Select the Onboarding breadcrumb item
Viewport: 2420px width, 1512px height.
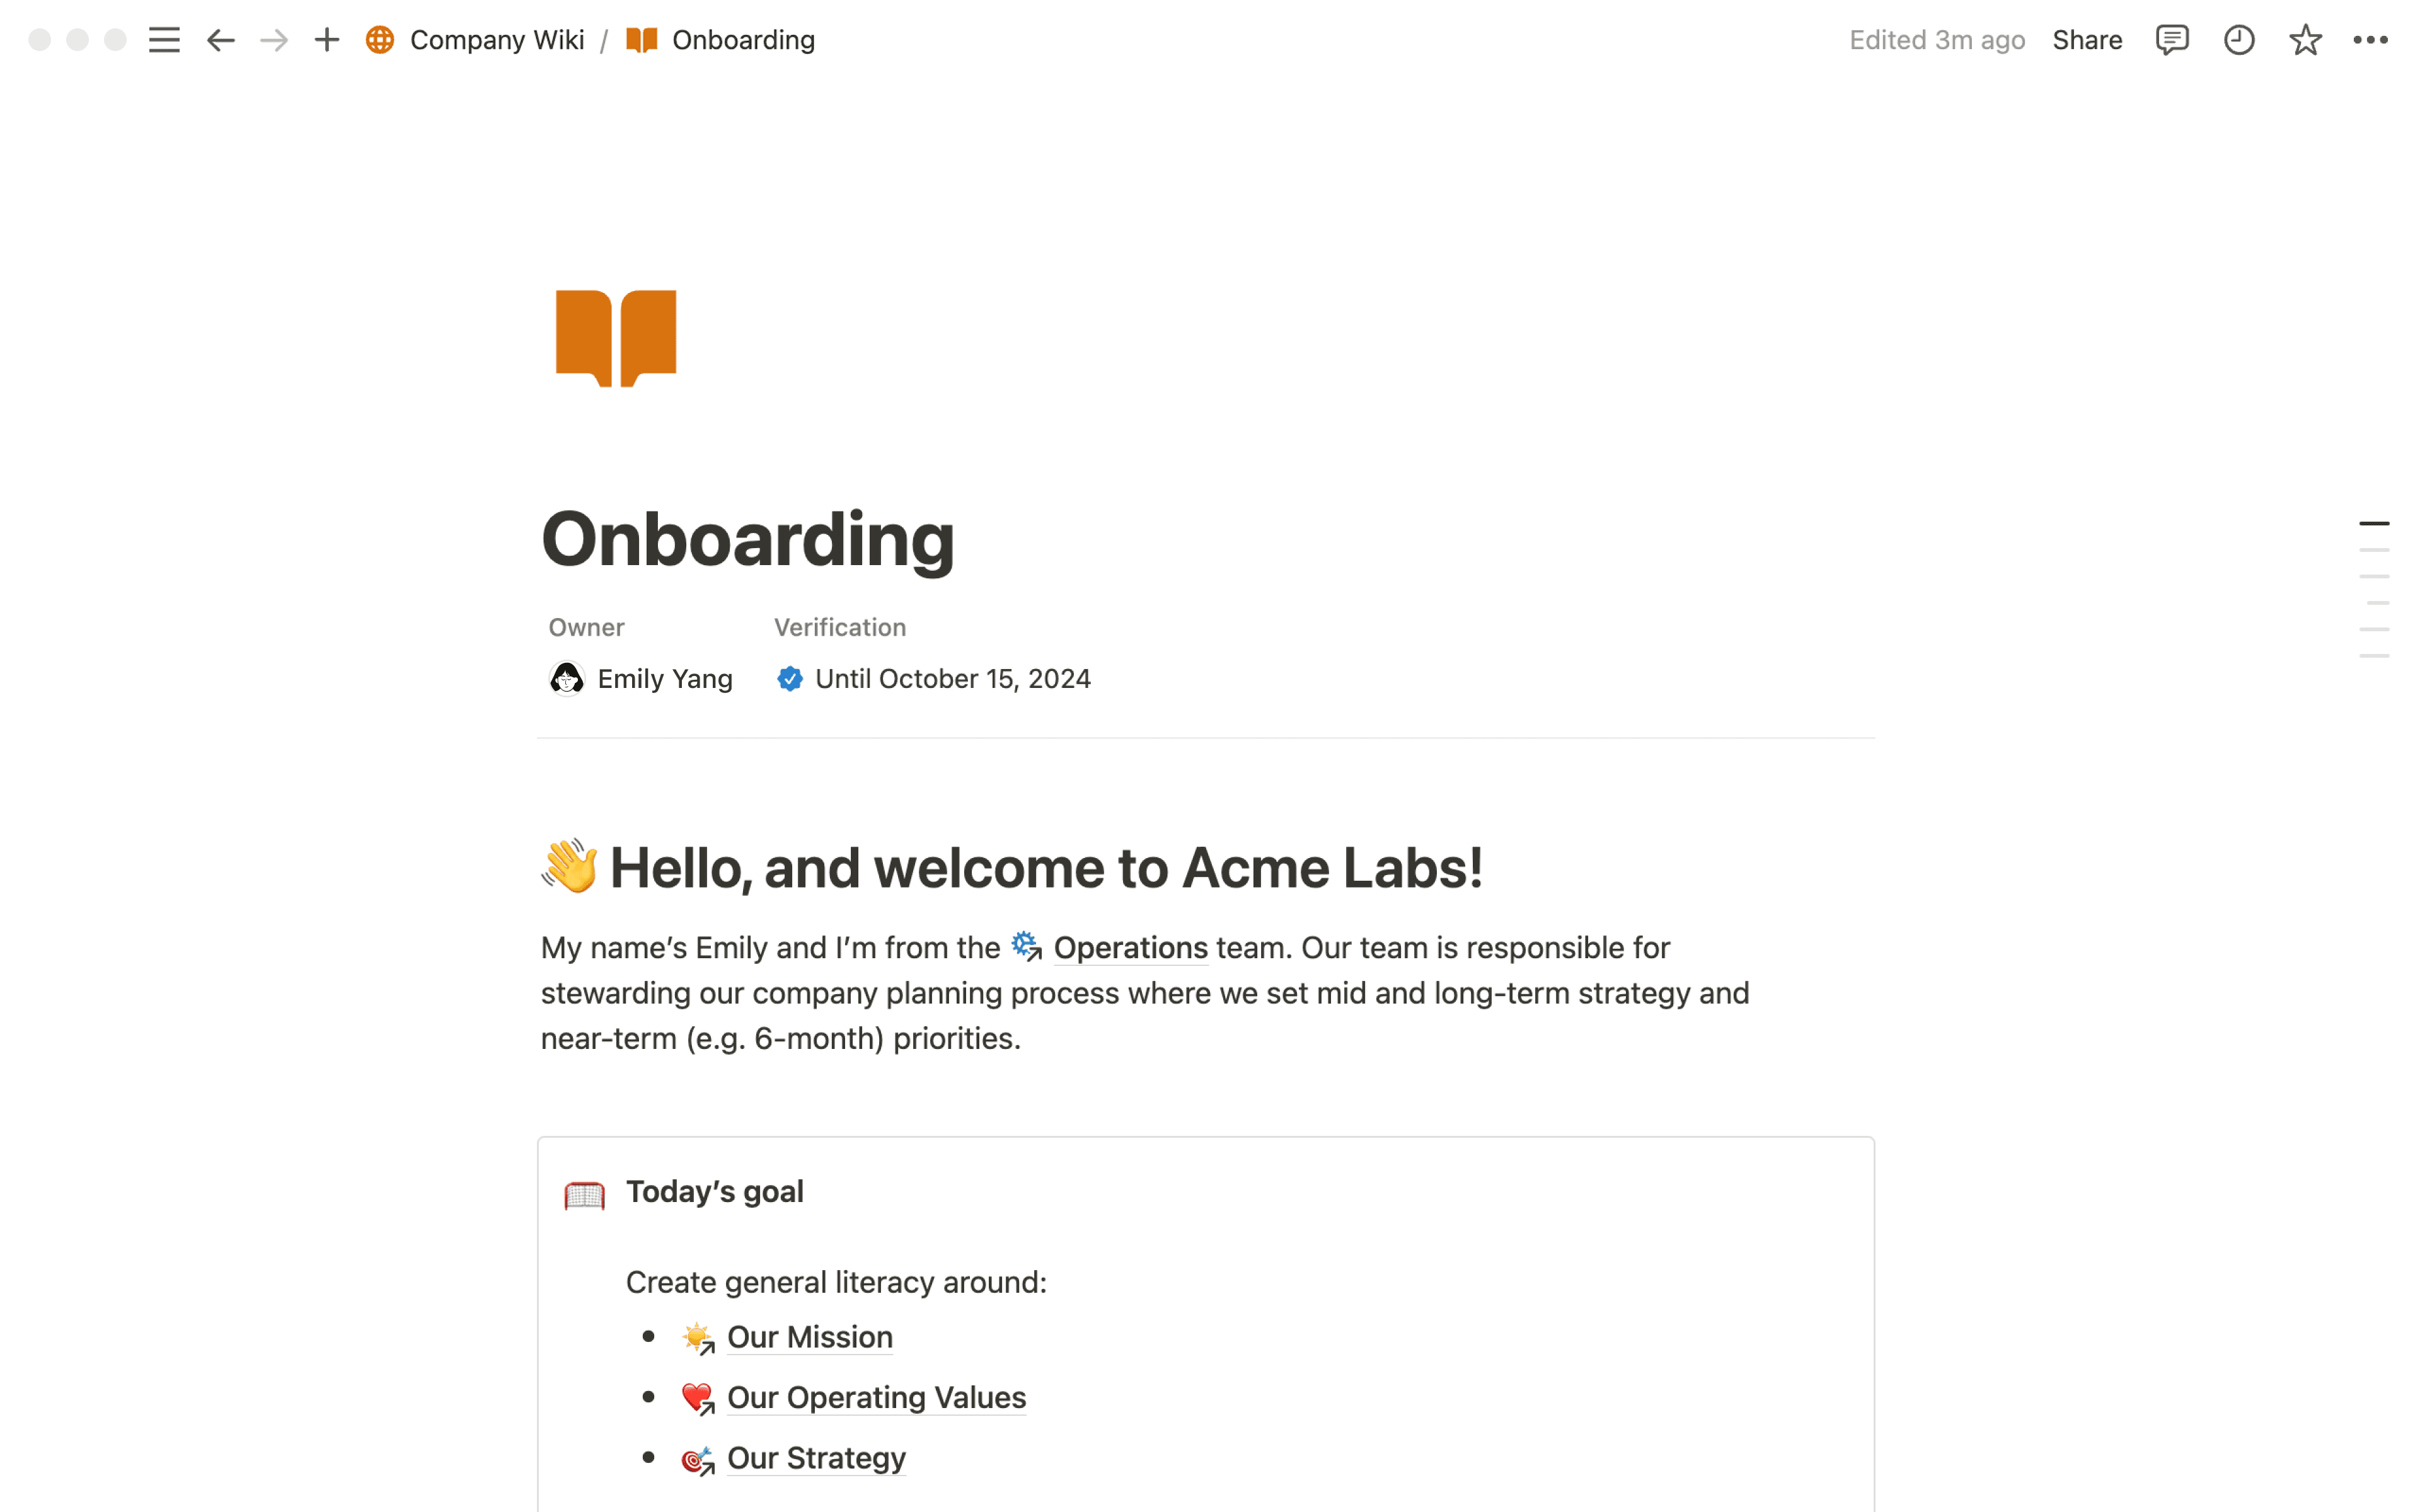click(x=742, y=40)
